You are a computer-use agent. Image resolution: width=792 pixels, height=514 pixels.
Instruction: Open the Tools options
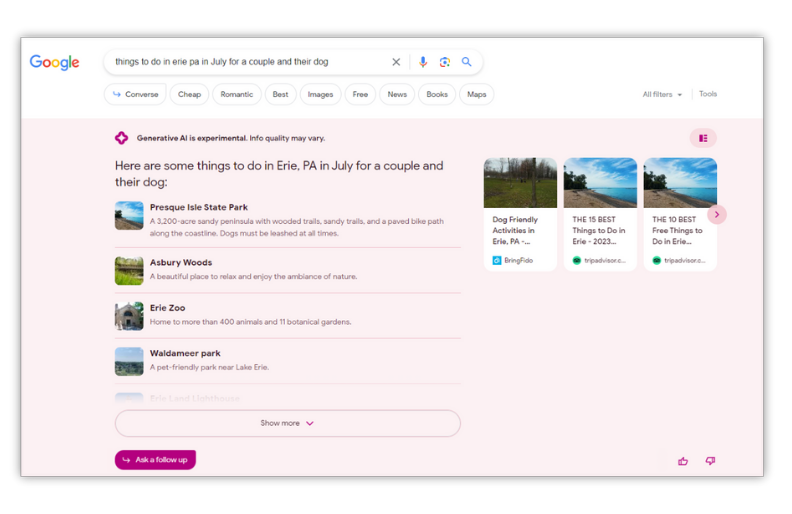[708, 94]
